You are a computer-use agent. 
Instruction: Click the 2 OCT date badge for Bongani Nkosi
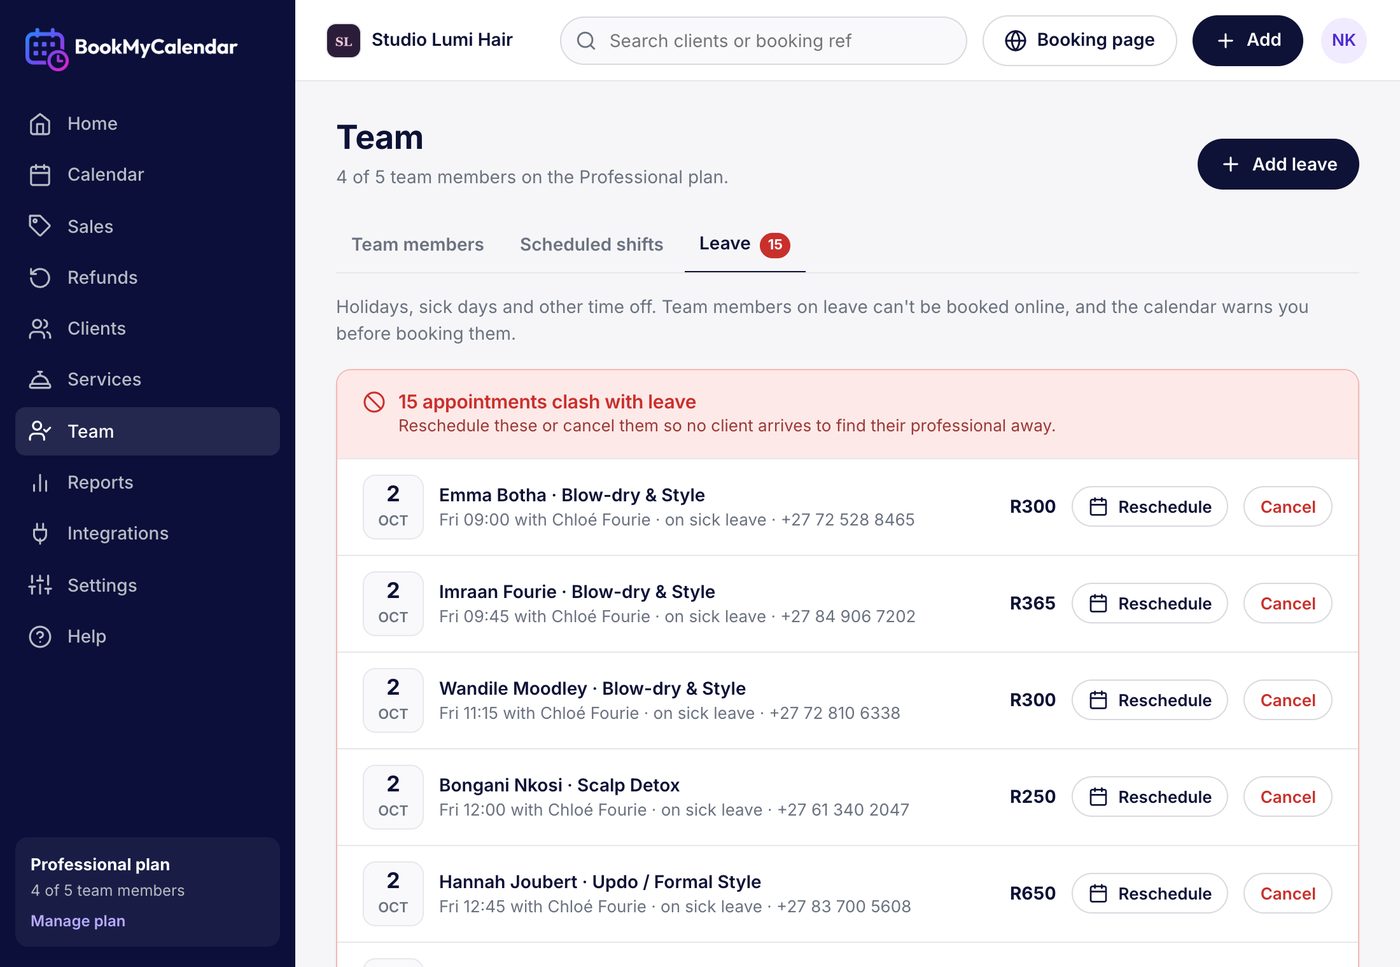(x=393, y=797)
